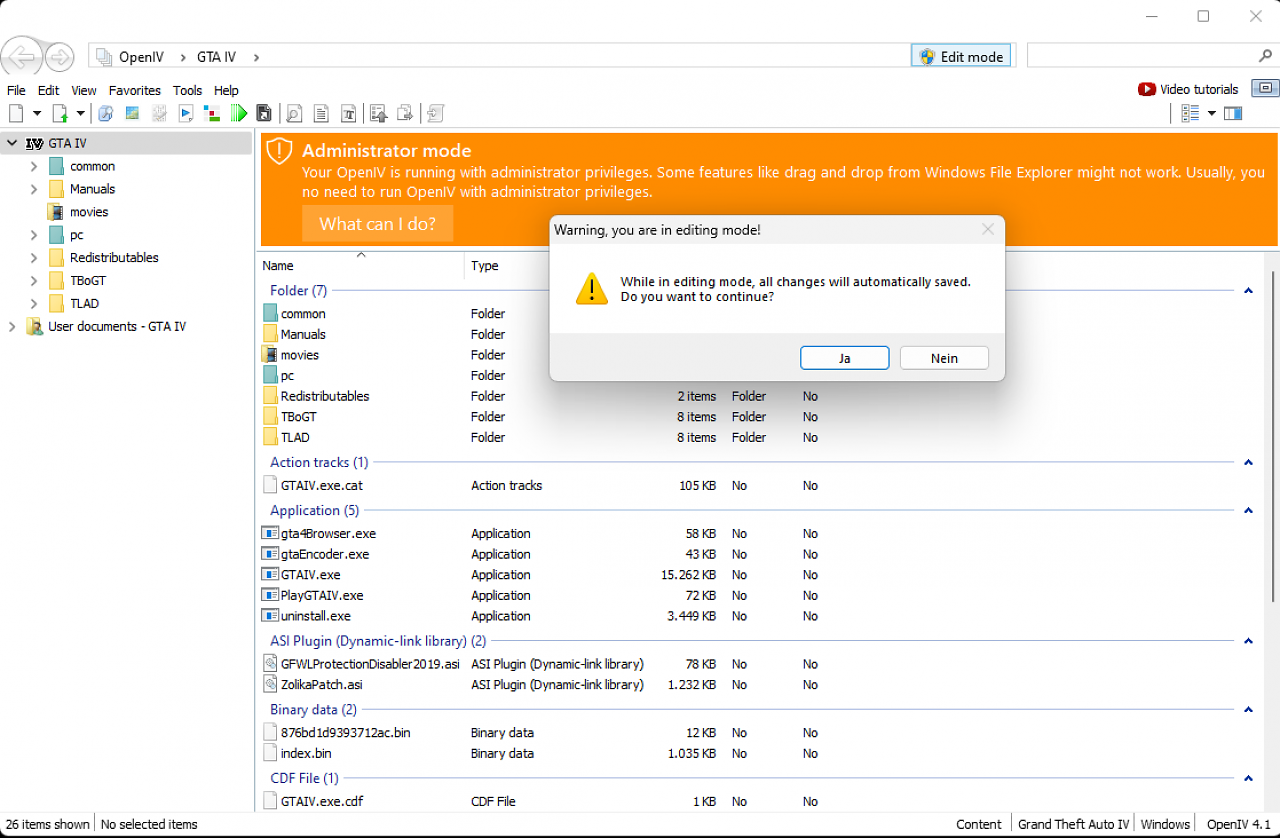This screenshot has width=1280, height=838.
Task: Select the GTAIV.exe file row
Action: tap(310, 575)
